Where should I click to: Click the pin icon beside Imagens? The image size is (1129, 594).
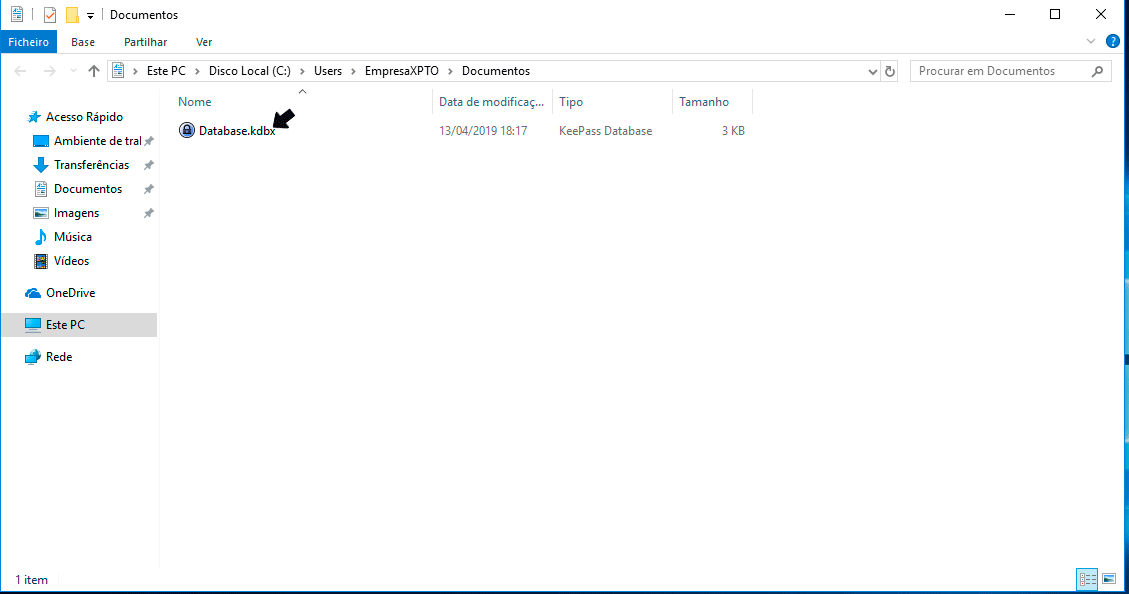click(148, 213)
